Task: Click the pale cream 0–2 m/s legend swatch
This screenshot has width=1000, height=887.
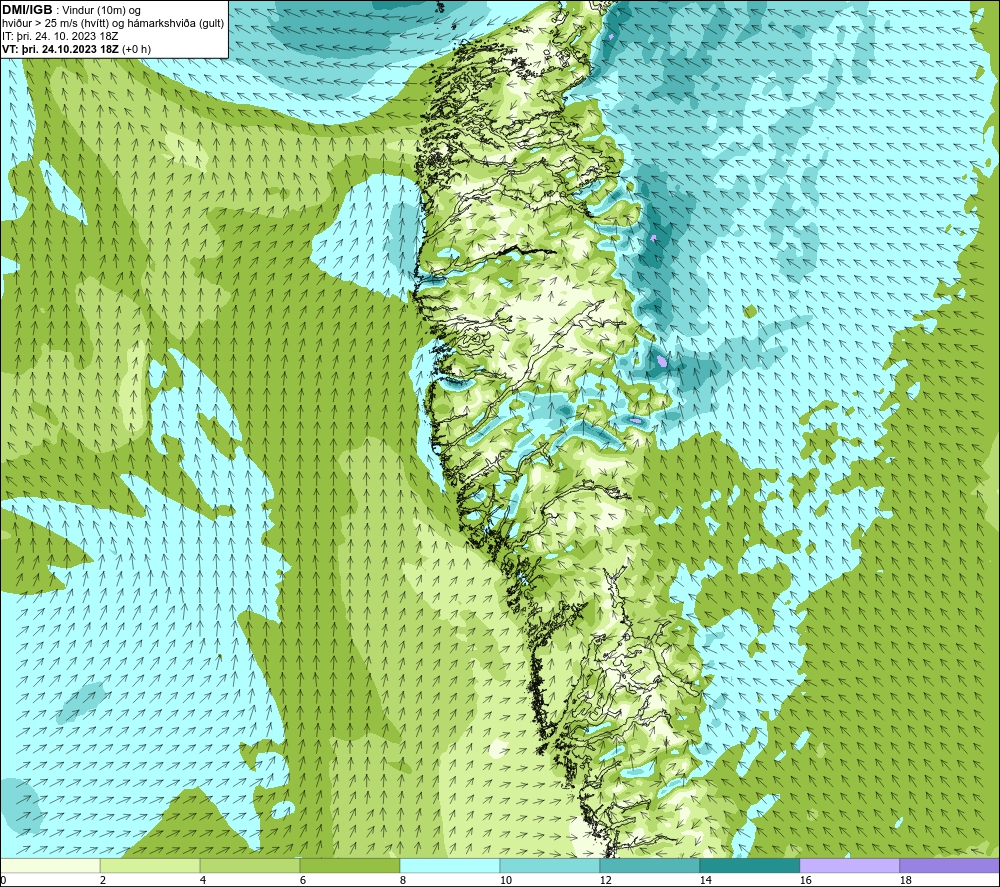Action: coord(51,866)
